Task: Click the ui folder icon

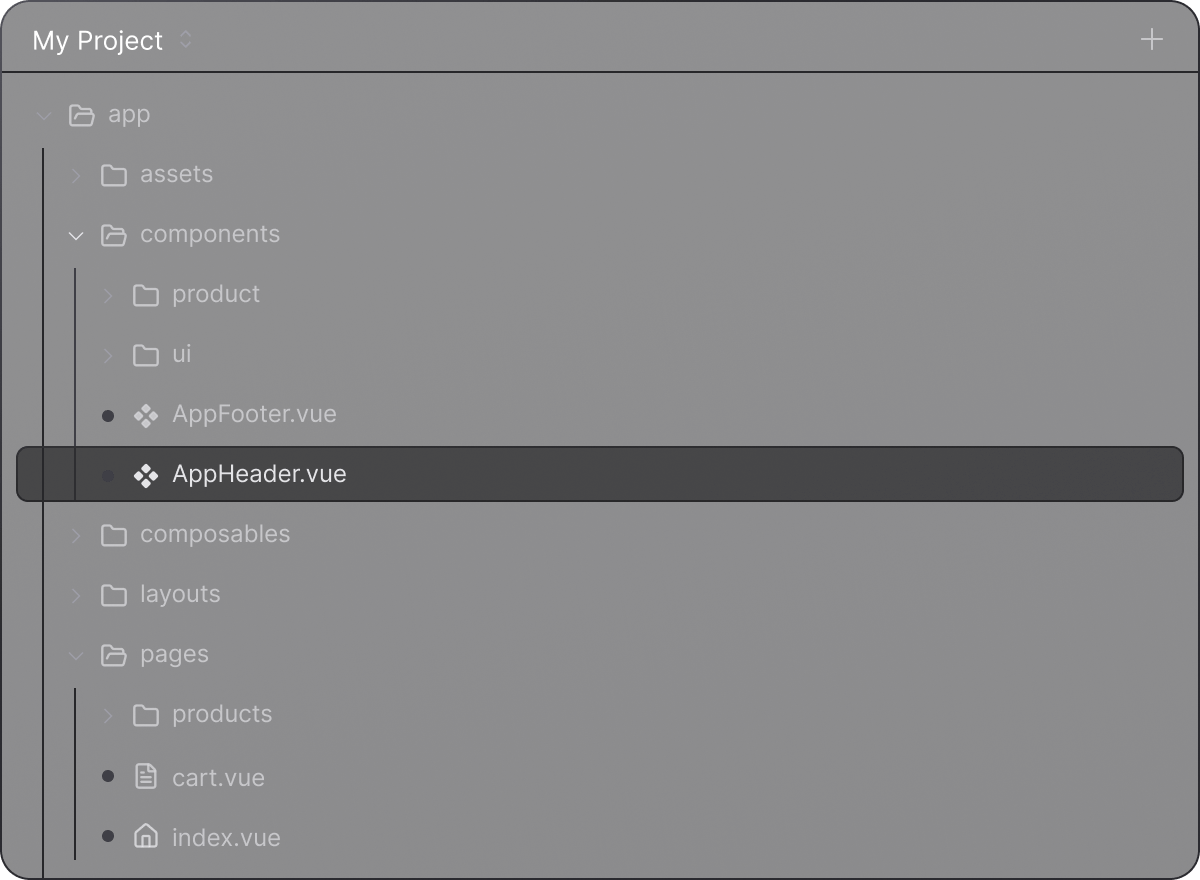Action: (x=146, y=355)
